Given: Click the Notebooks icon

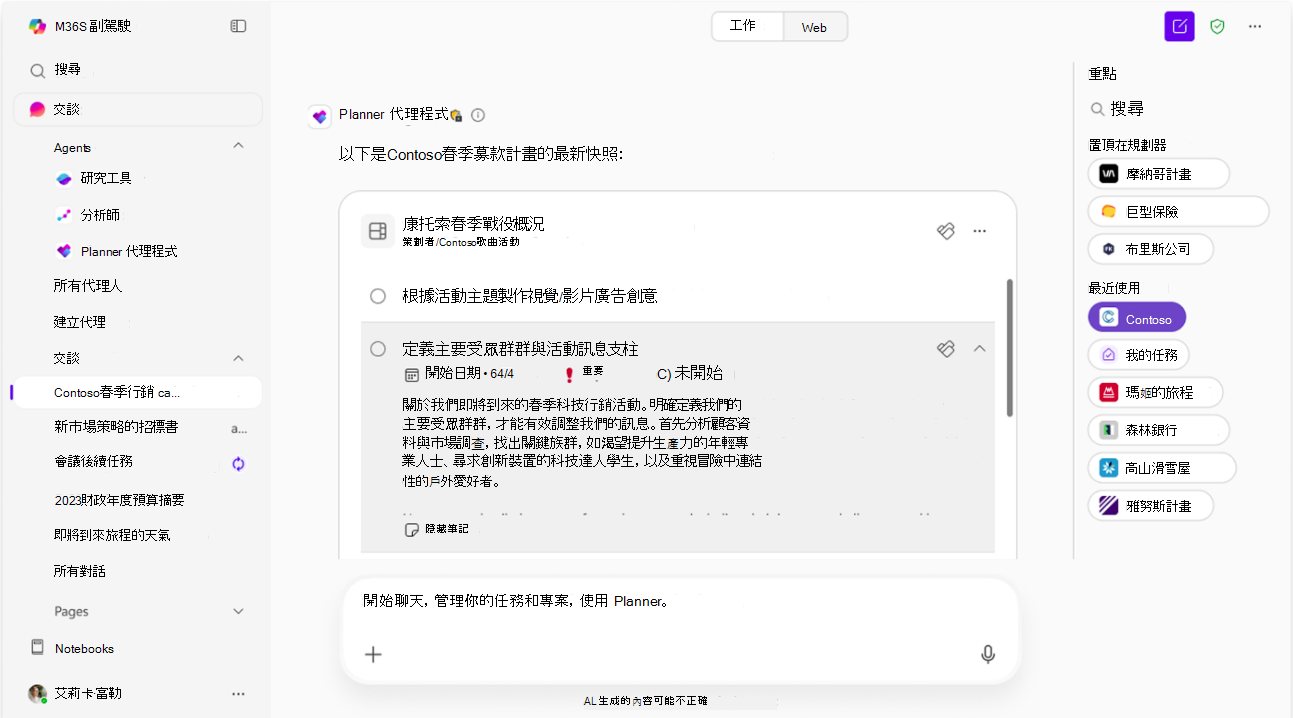Looking at the screenshot, I should click(x=37, y=648).
